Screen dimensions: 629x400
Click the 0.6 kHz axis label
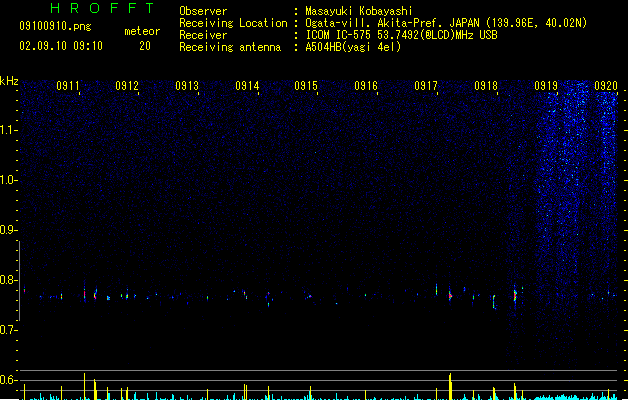pos(8,380)
